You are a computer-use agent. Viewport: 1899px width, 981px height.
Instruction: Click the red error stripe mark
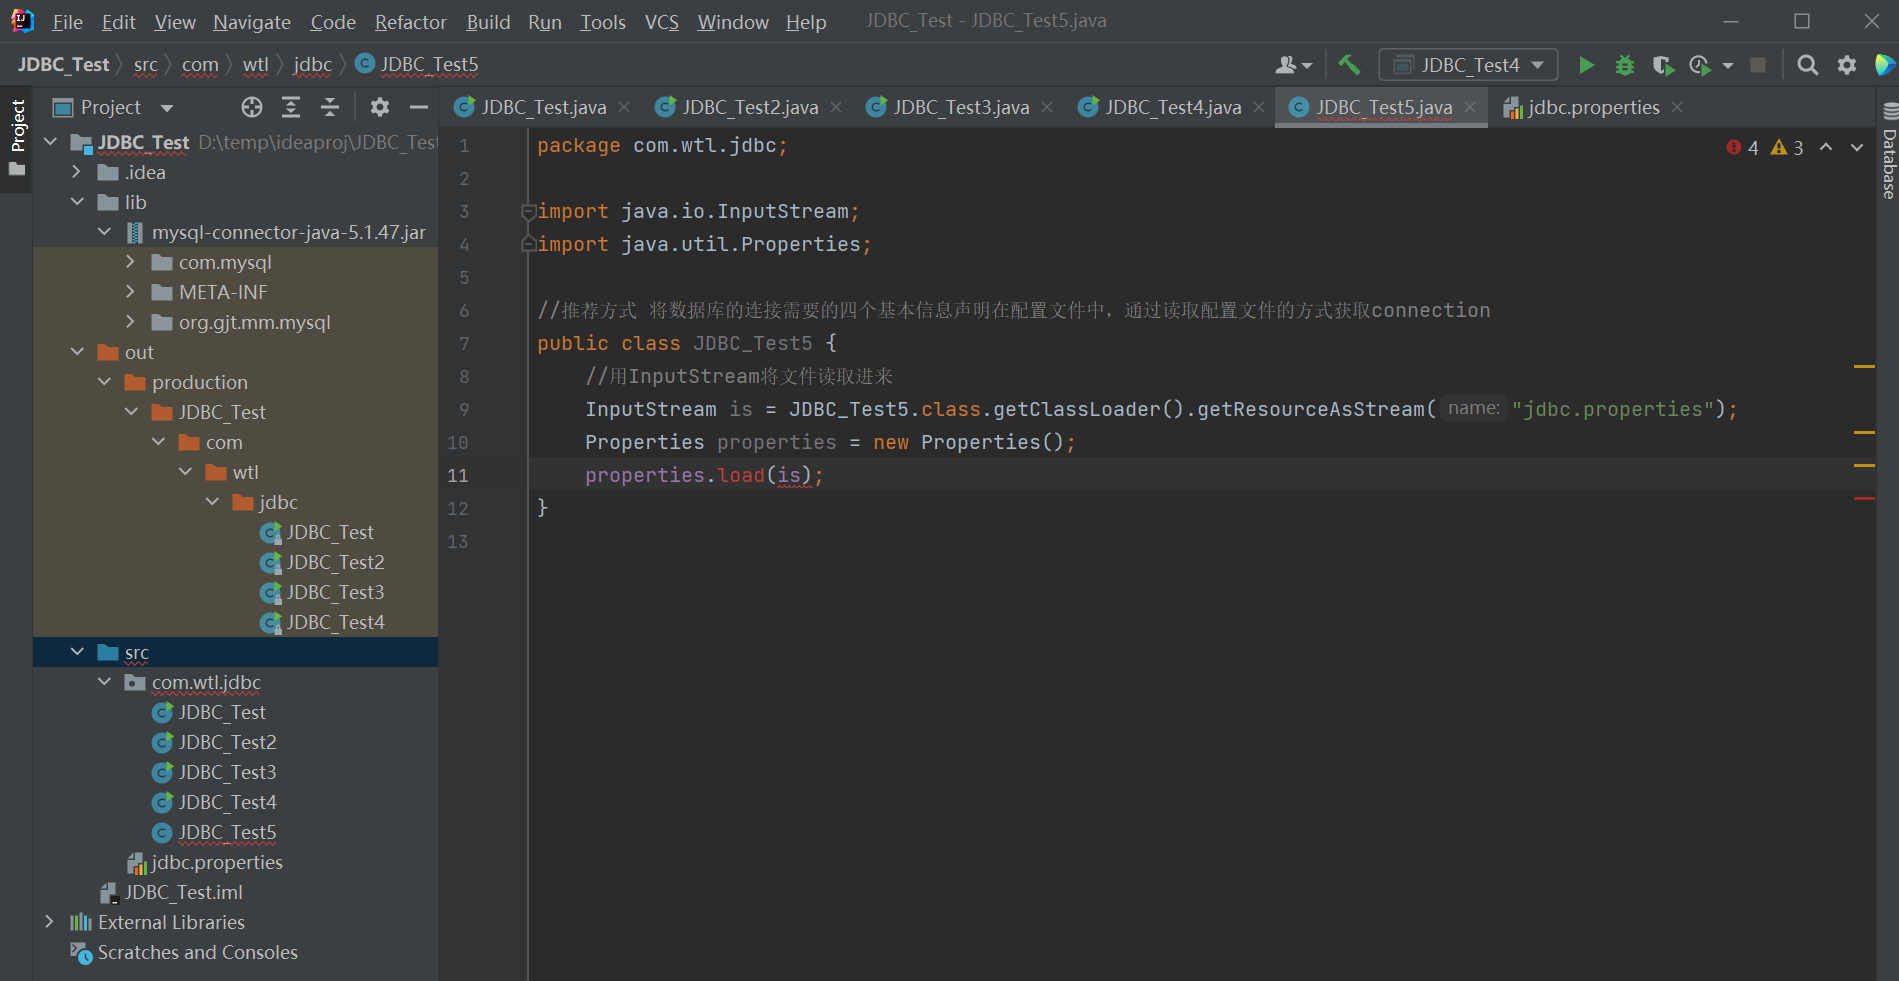(x=1864, y=498)
